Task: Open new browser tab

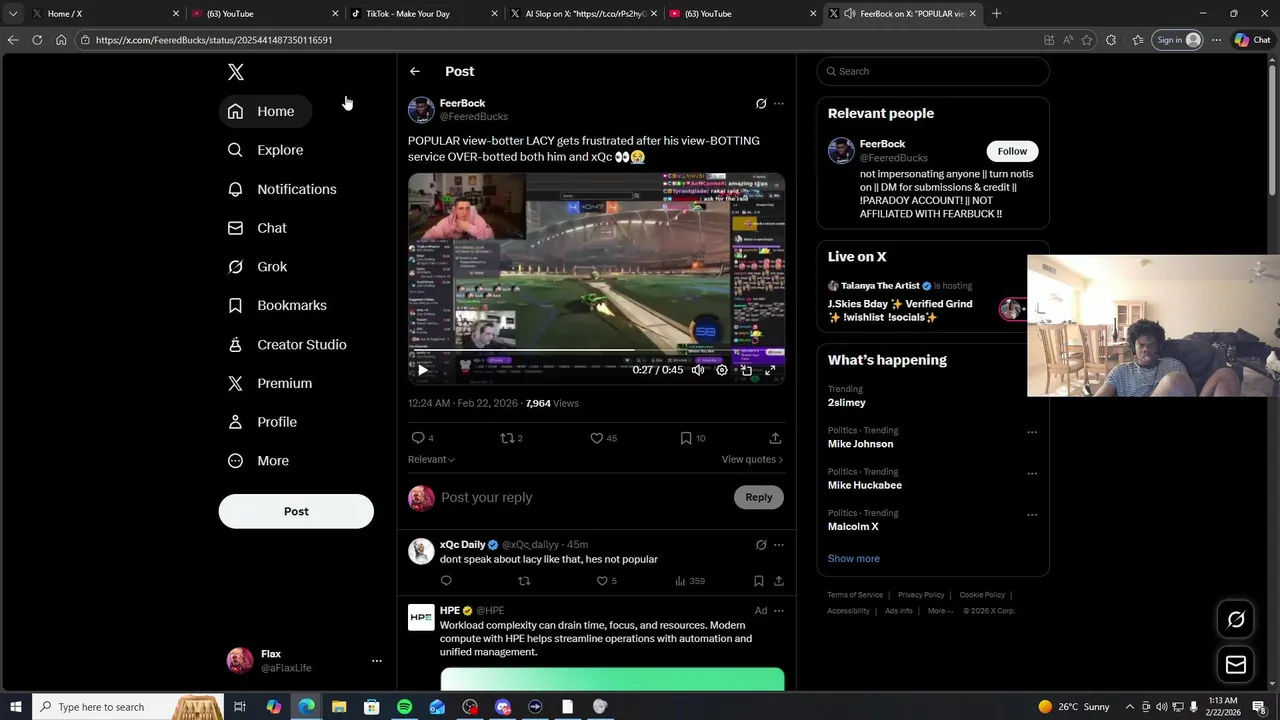Action: [x=996, y=14]
